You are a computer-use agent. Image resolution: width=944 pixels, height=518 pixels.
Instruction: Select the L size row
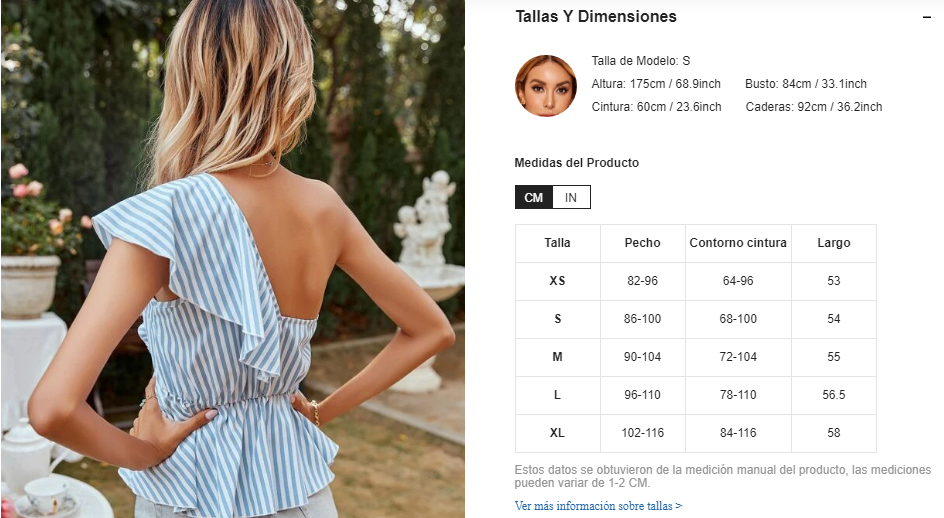click(x=695, y=395)
